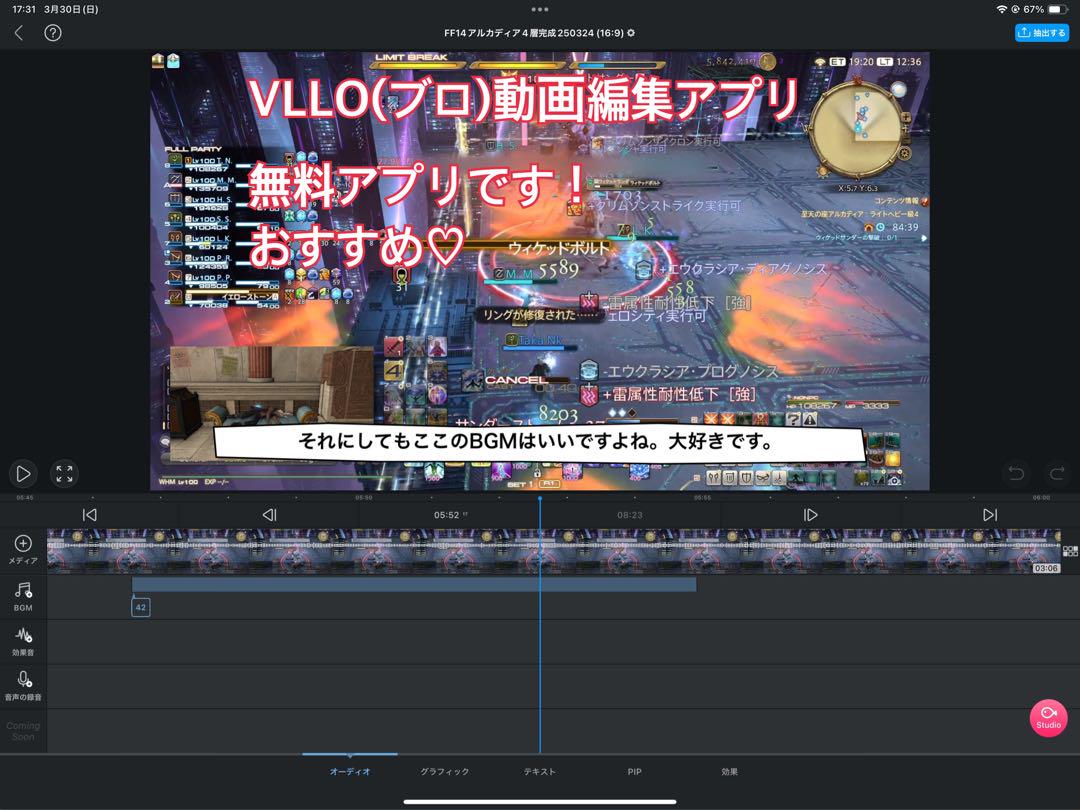
Task: Step forward one frame
Action: coord(810,515)
